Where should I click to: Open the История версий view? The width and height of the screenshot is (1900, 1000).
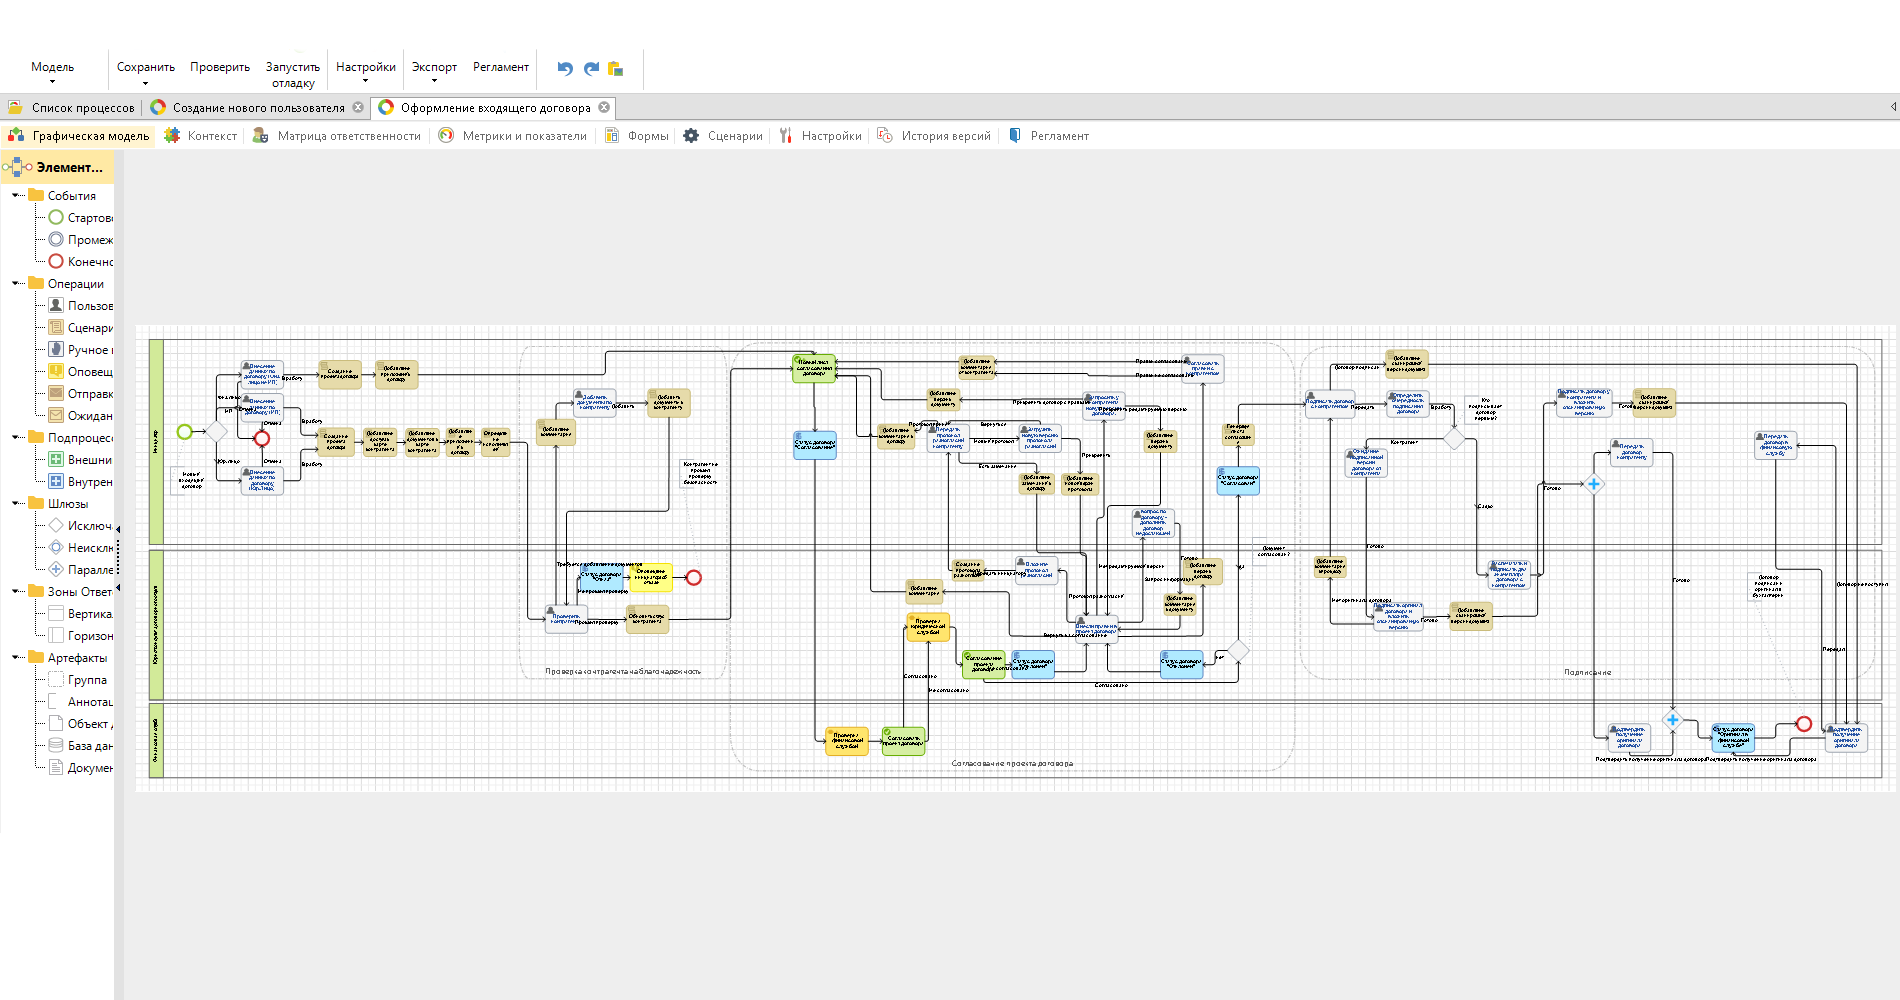coord(934,135)
